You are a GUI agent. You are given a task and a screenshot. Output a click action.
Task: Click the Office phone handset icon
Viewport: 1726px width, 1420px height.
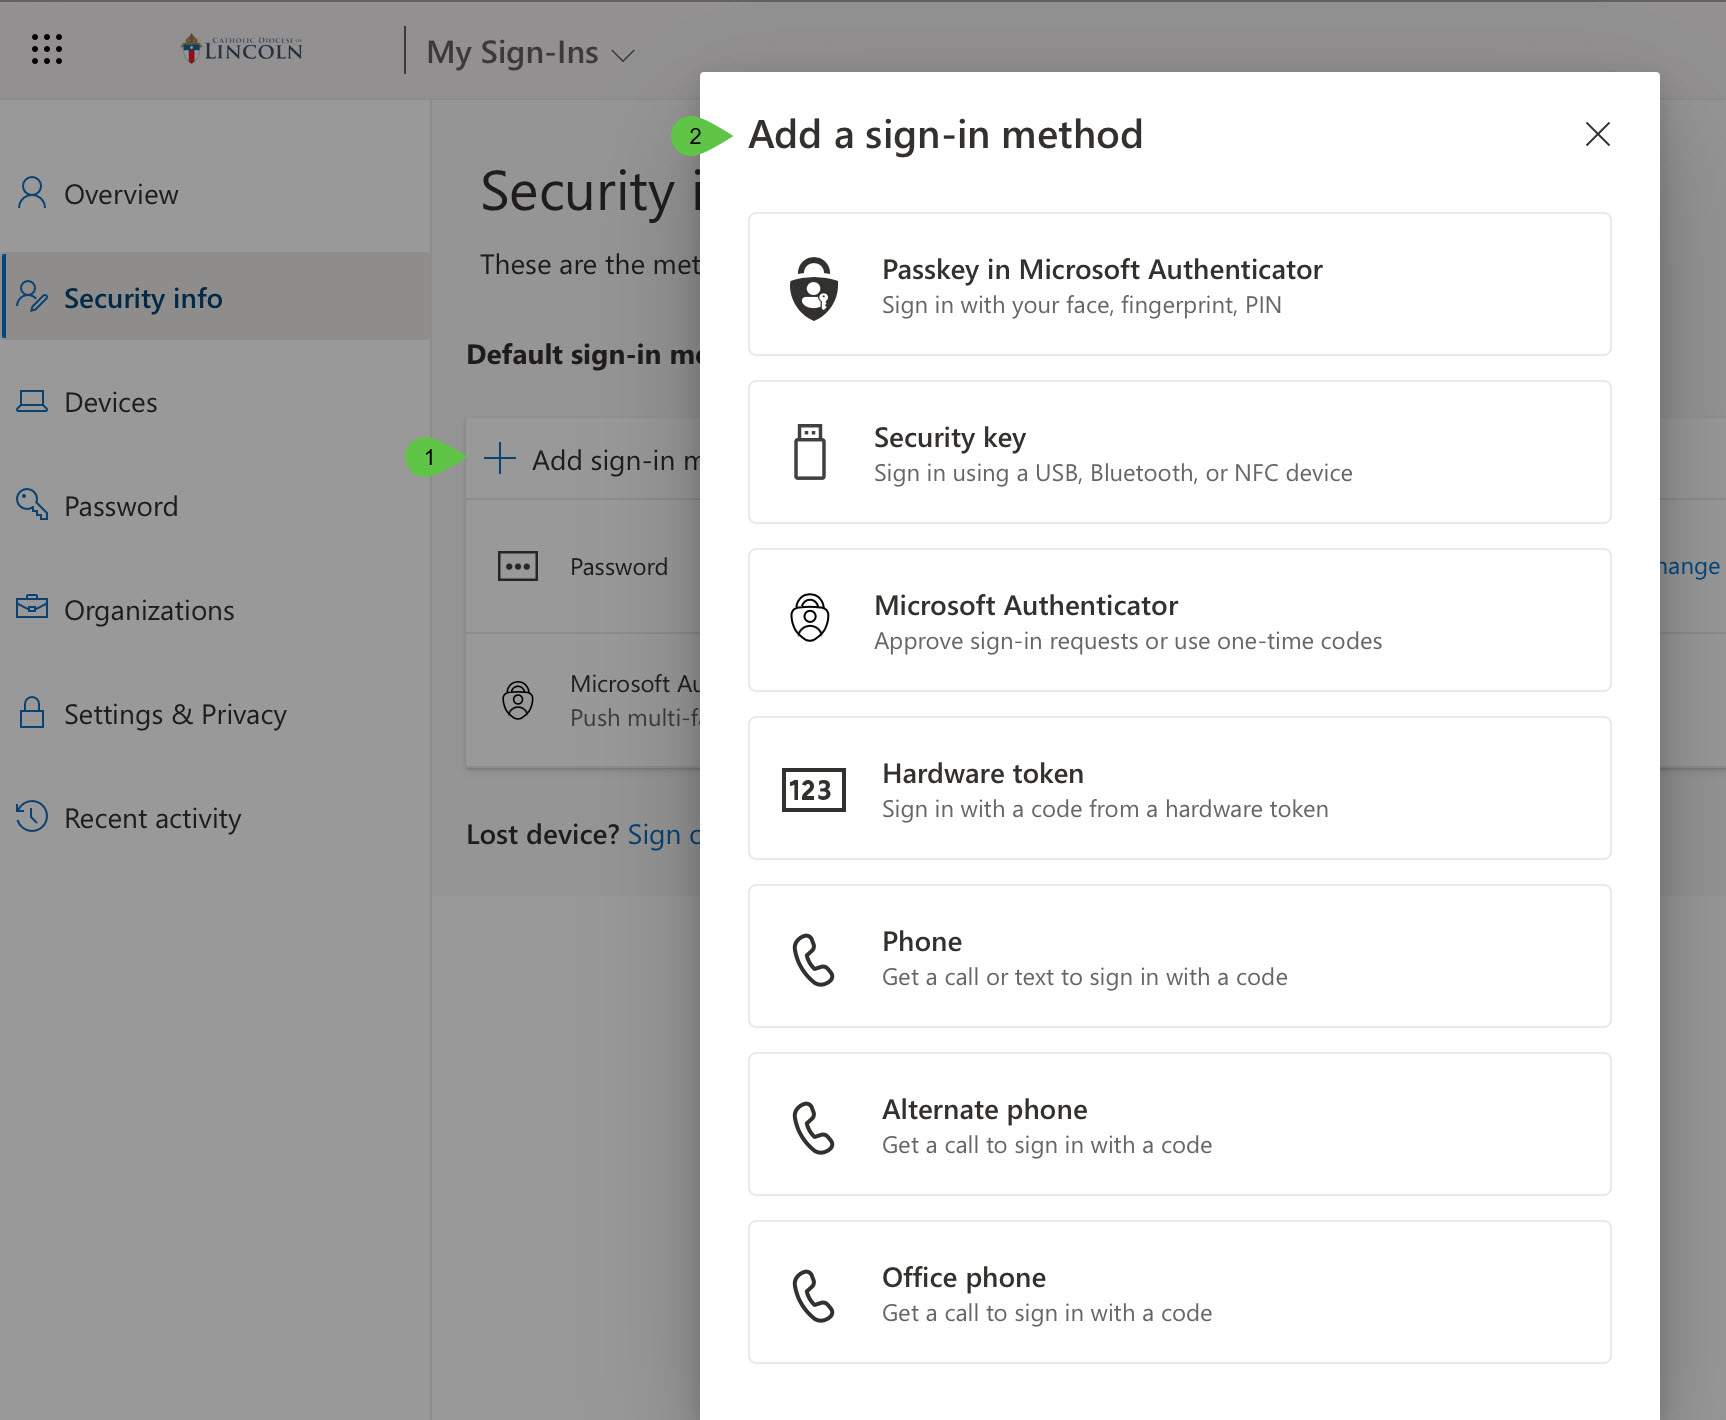click(813, 1296)
